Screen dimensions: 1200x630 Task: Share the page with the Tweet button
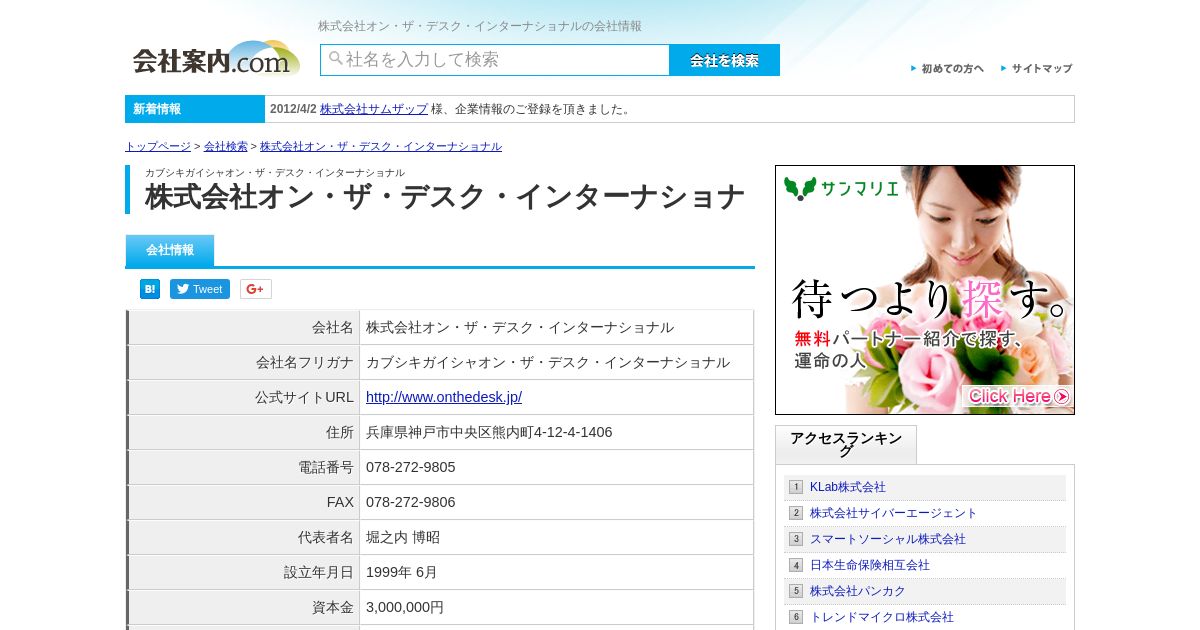point(200,289)
